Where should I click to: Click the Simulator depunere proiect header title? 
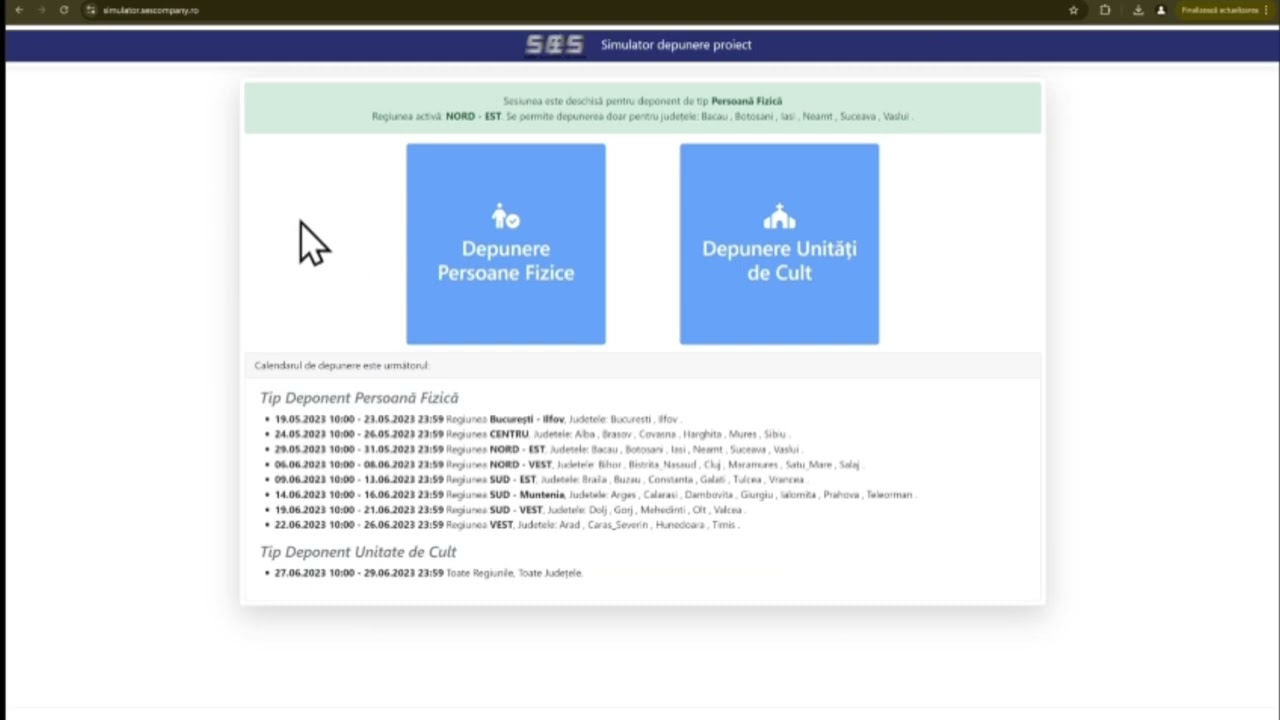click(x=676, y=45)
